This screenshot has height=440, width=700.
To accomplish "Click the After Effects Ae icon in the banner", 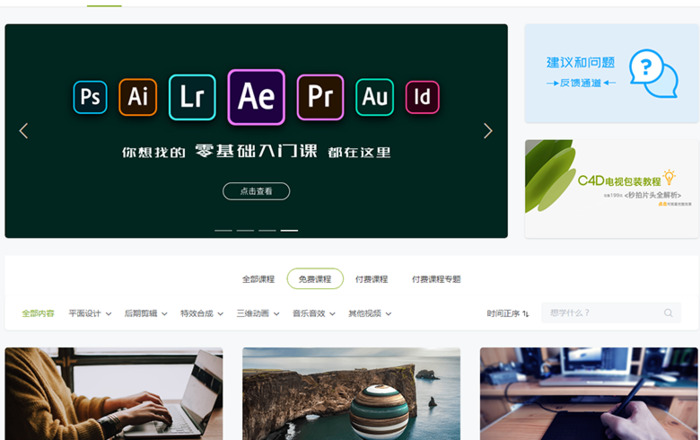I will [x=256, y=97].
